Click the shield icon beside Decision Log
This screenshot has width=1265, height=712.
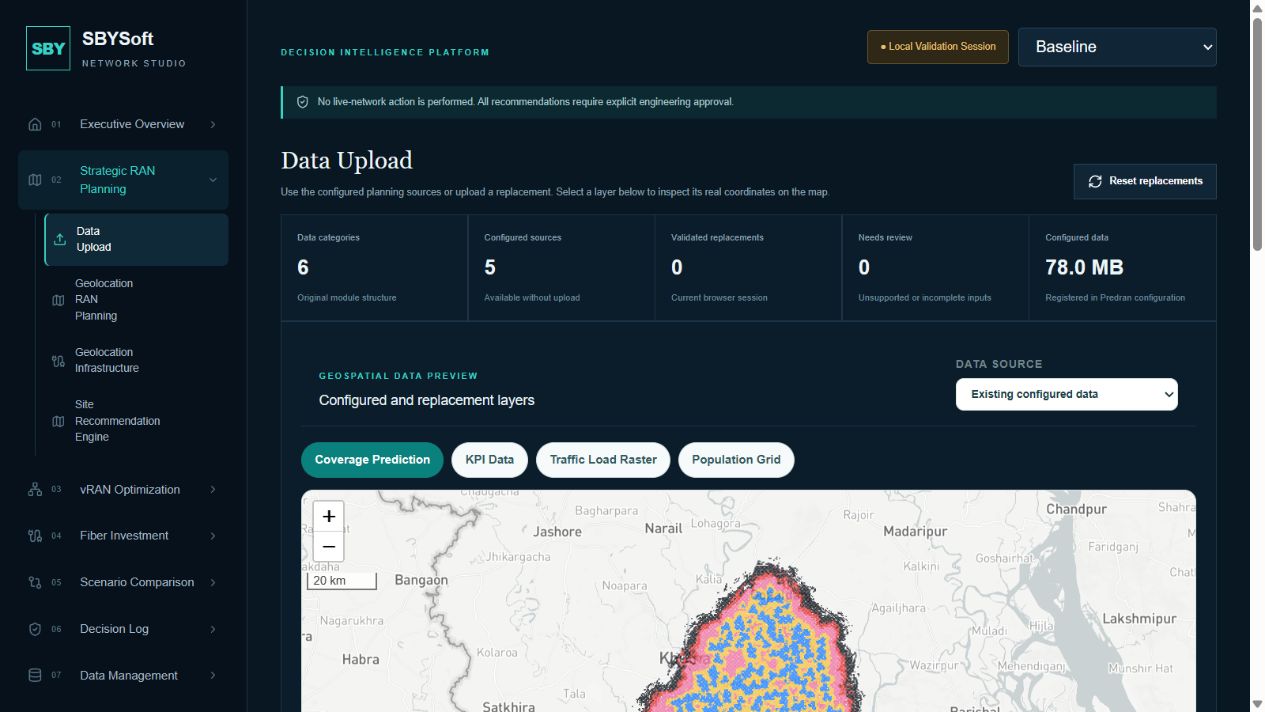pos(35,629)
